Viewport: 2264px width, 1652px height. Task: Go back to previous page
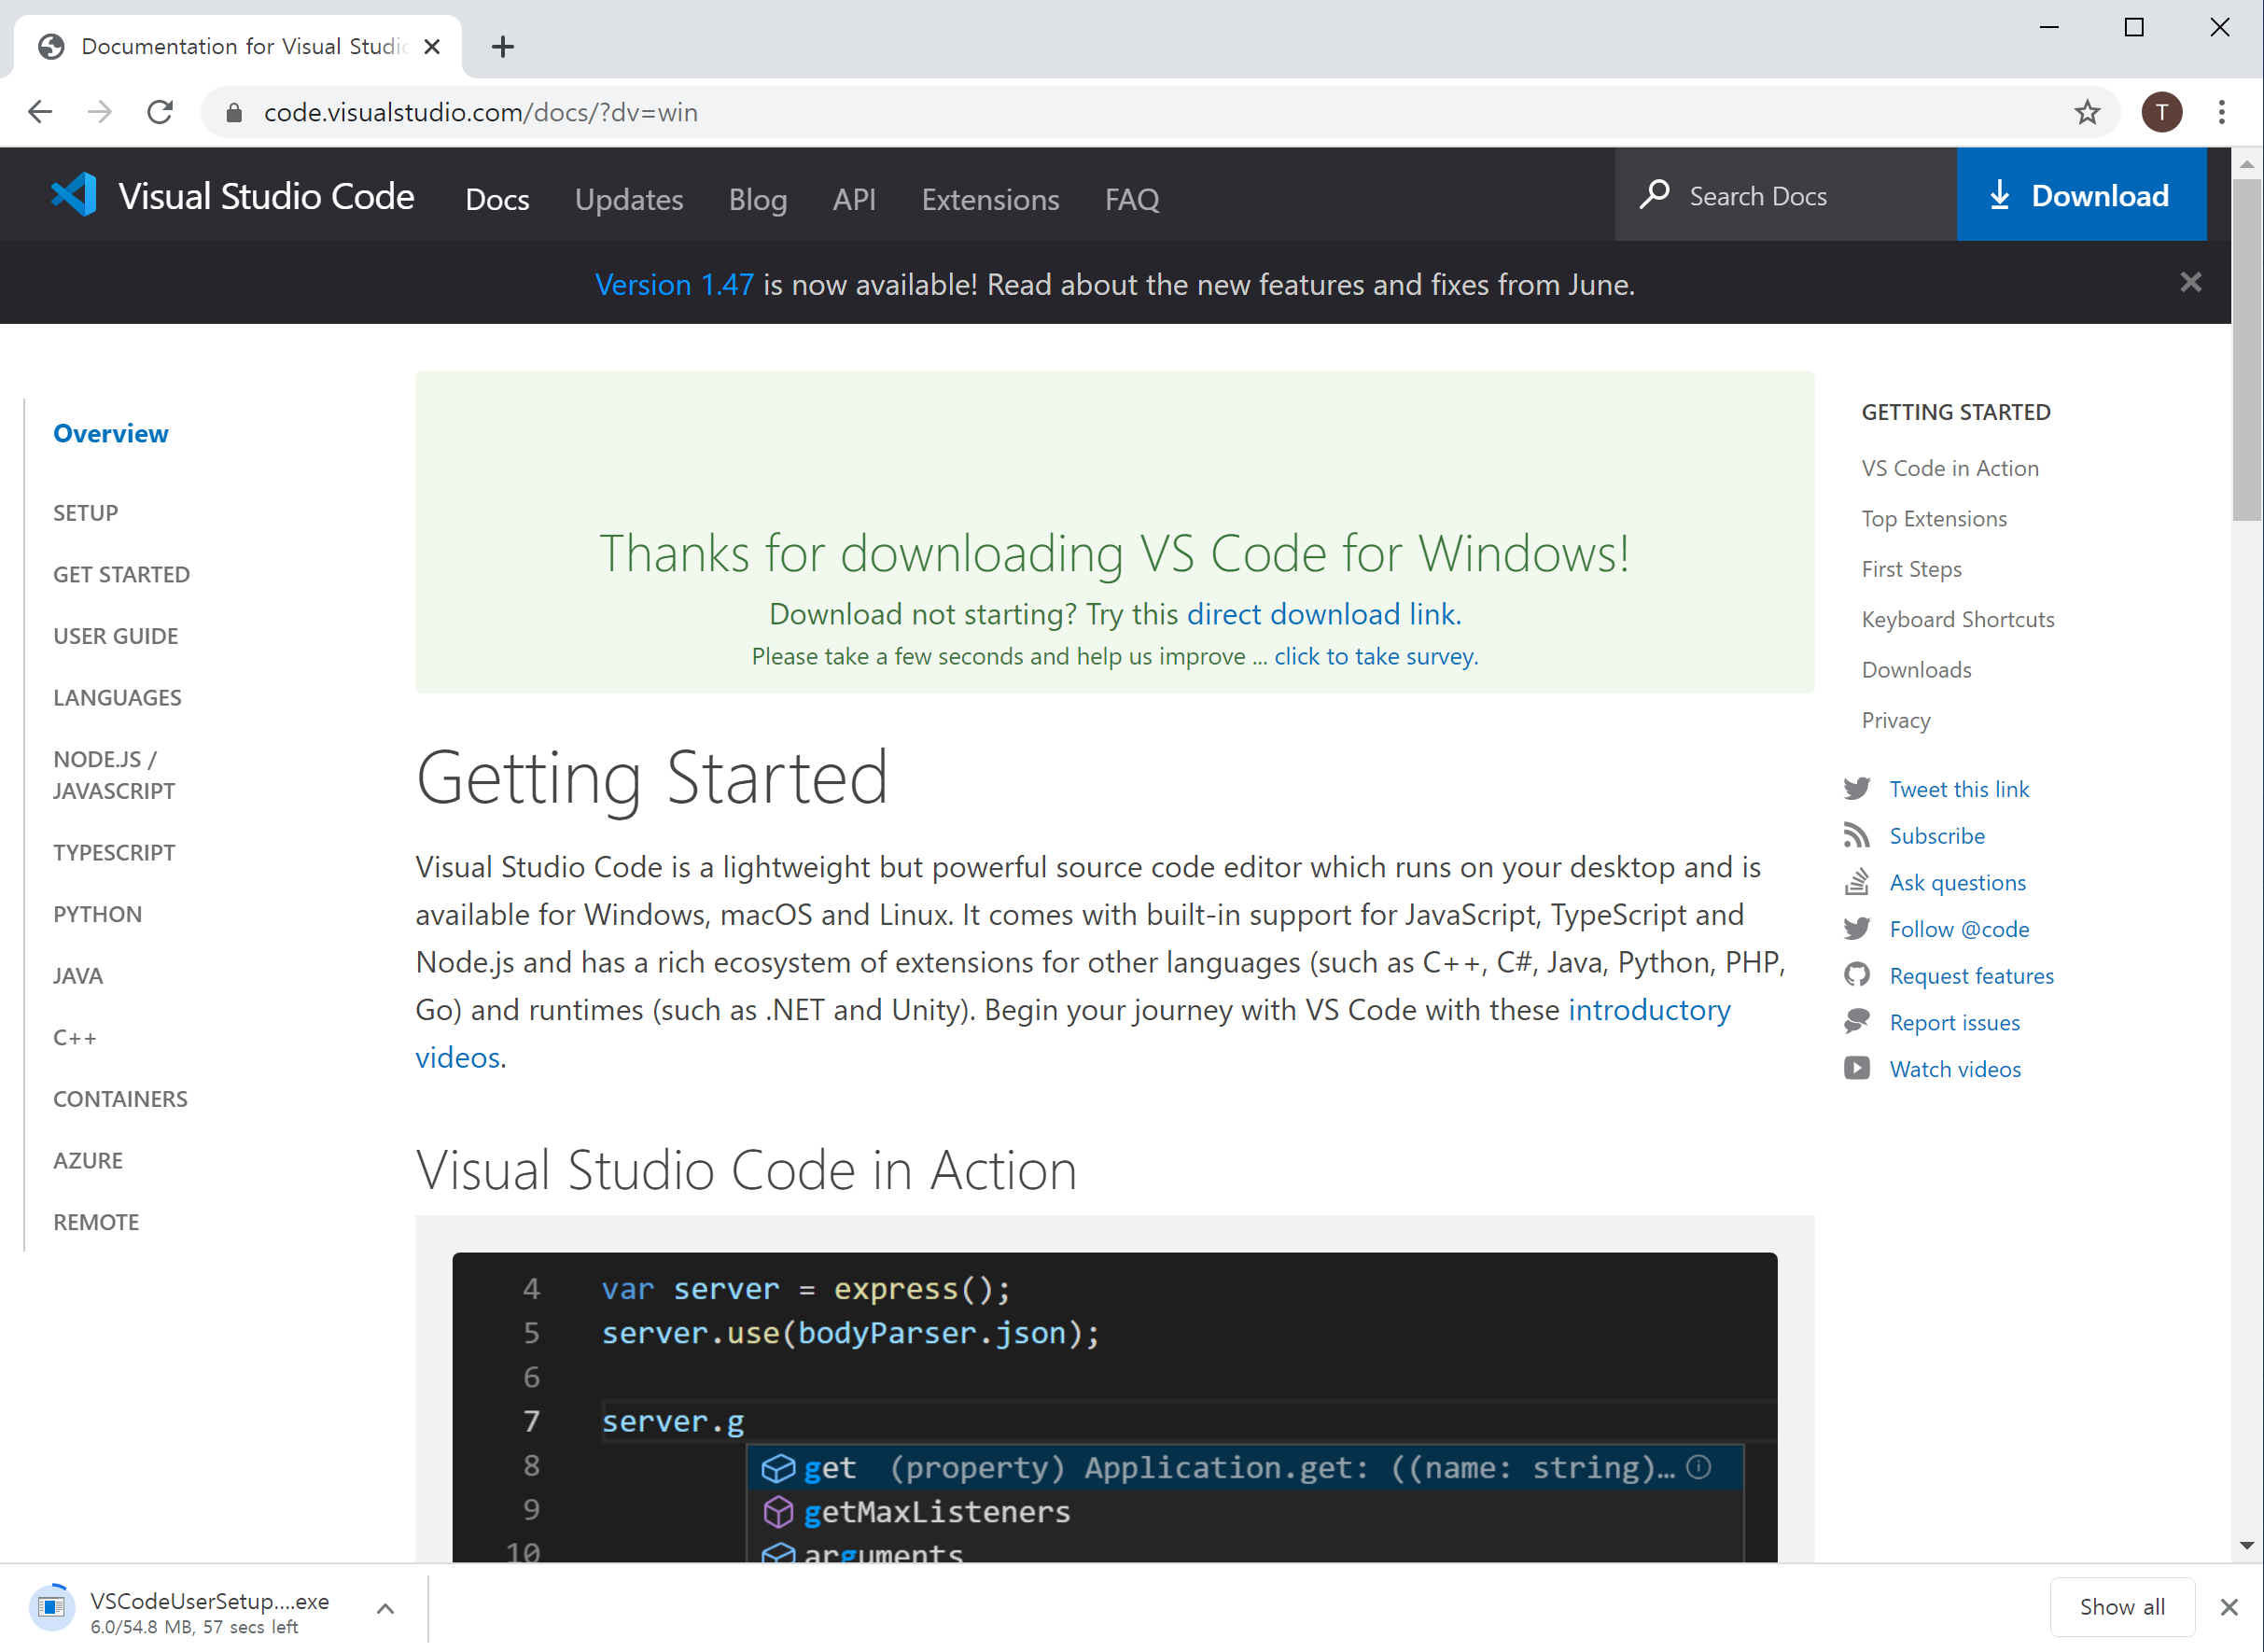click(x=40, y=112)
